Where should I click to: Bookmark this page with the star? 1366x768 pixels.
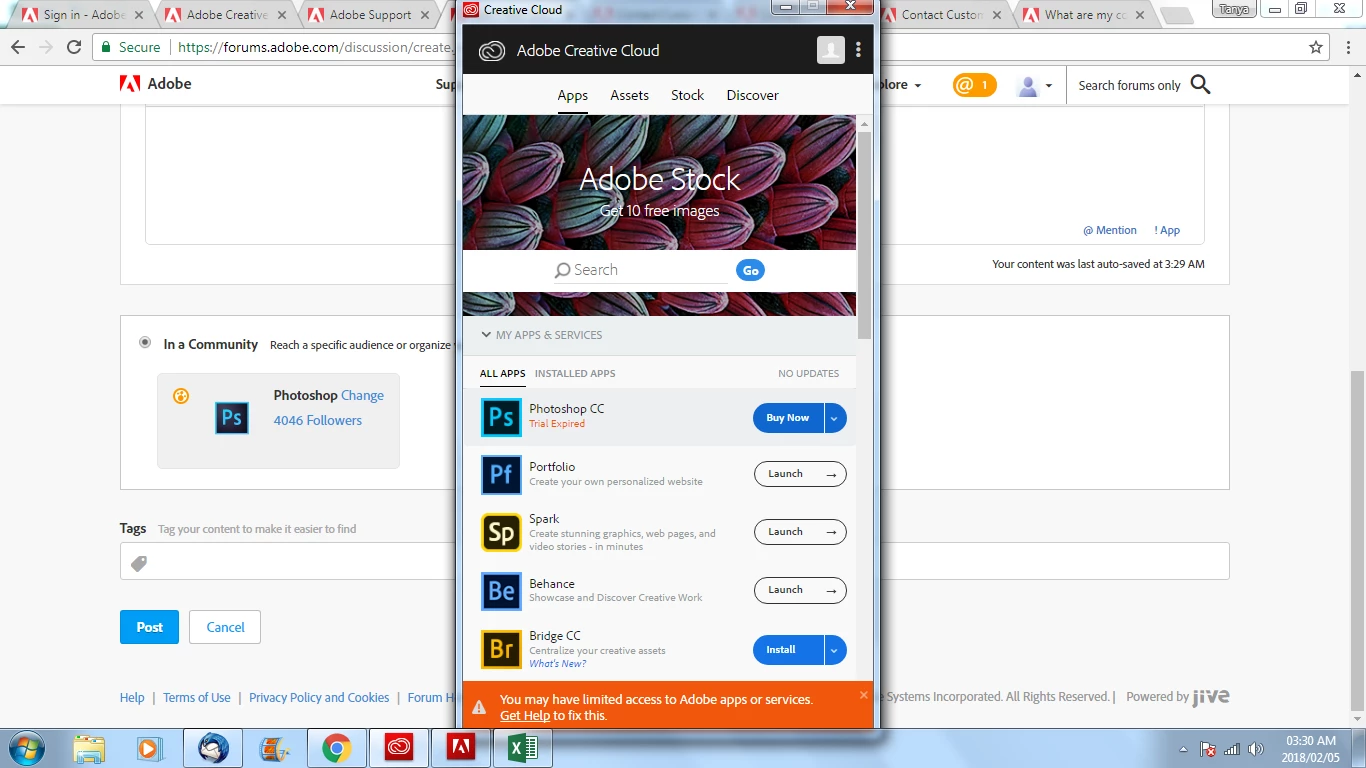point(1316,47)
